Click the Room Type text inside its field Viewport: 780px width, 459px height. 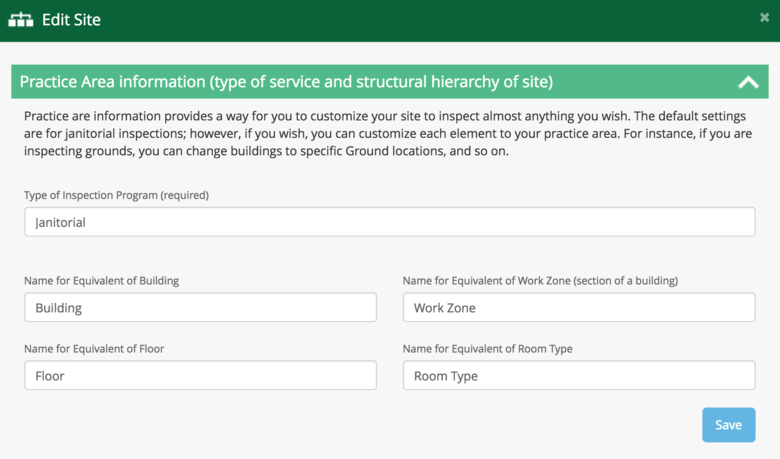[x=446, y=376]
